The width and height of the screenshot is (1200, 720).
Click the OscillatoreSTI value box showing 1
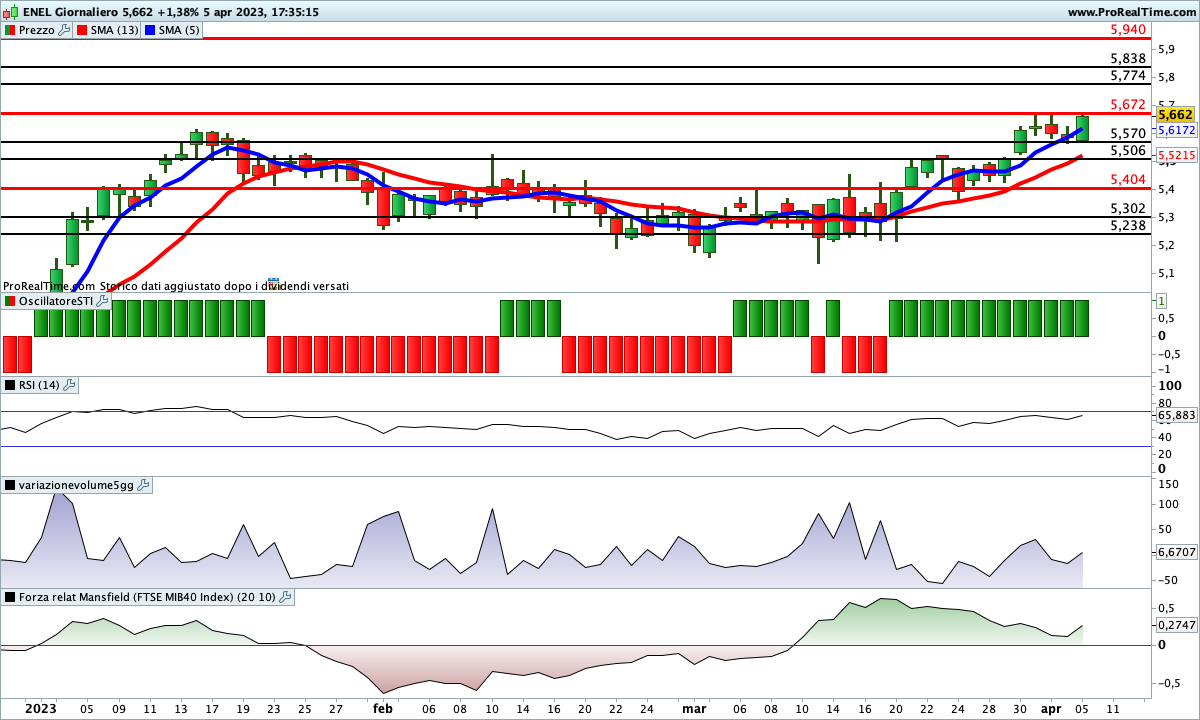click(x=1162, y=301)
